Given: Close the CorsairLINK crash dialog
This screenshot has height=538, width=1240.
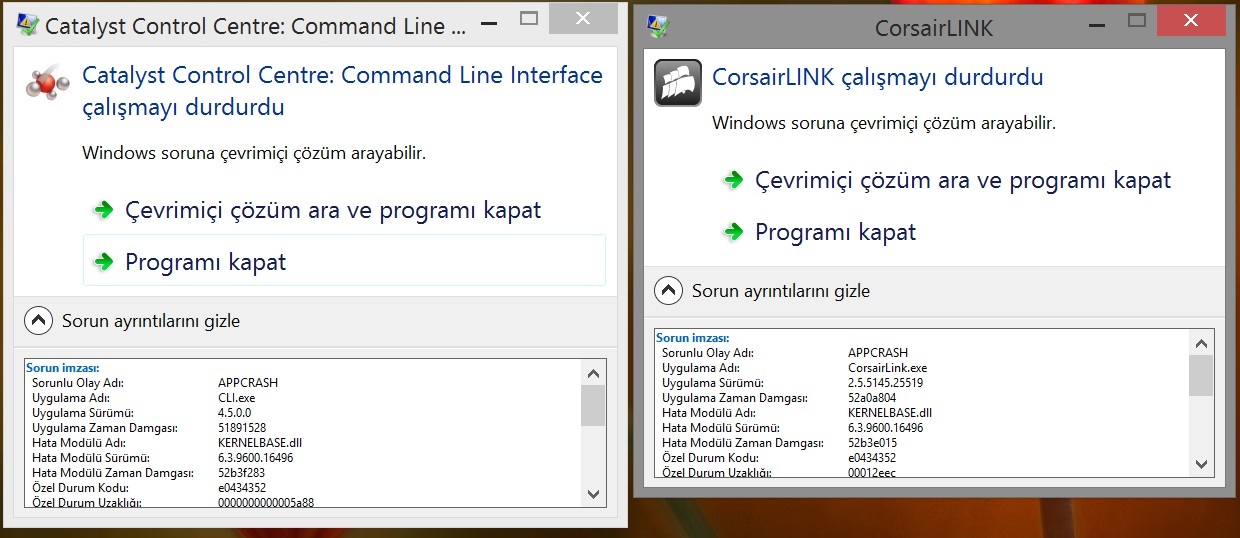Looking at the screenshot, I should click(x=1190, y=19).
